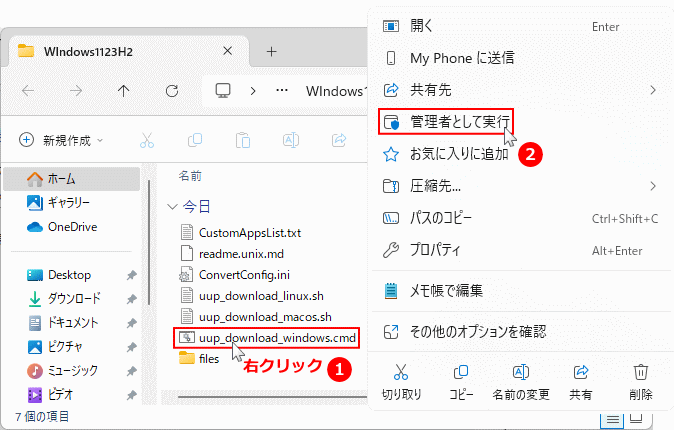The height and width of the screenshot is (430, 674).
Task: Open Desktop in quick access
Action: tap(71, 275)
